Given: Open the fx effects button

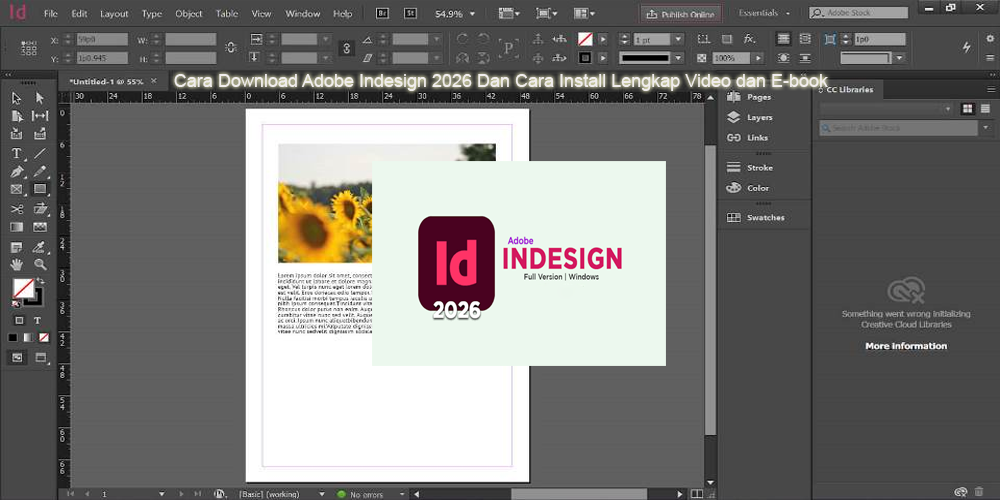Looking at the screenshot, I should [749, 39].
